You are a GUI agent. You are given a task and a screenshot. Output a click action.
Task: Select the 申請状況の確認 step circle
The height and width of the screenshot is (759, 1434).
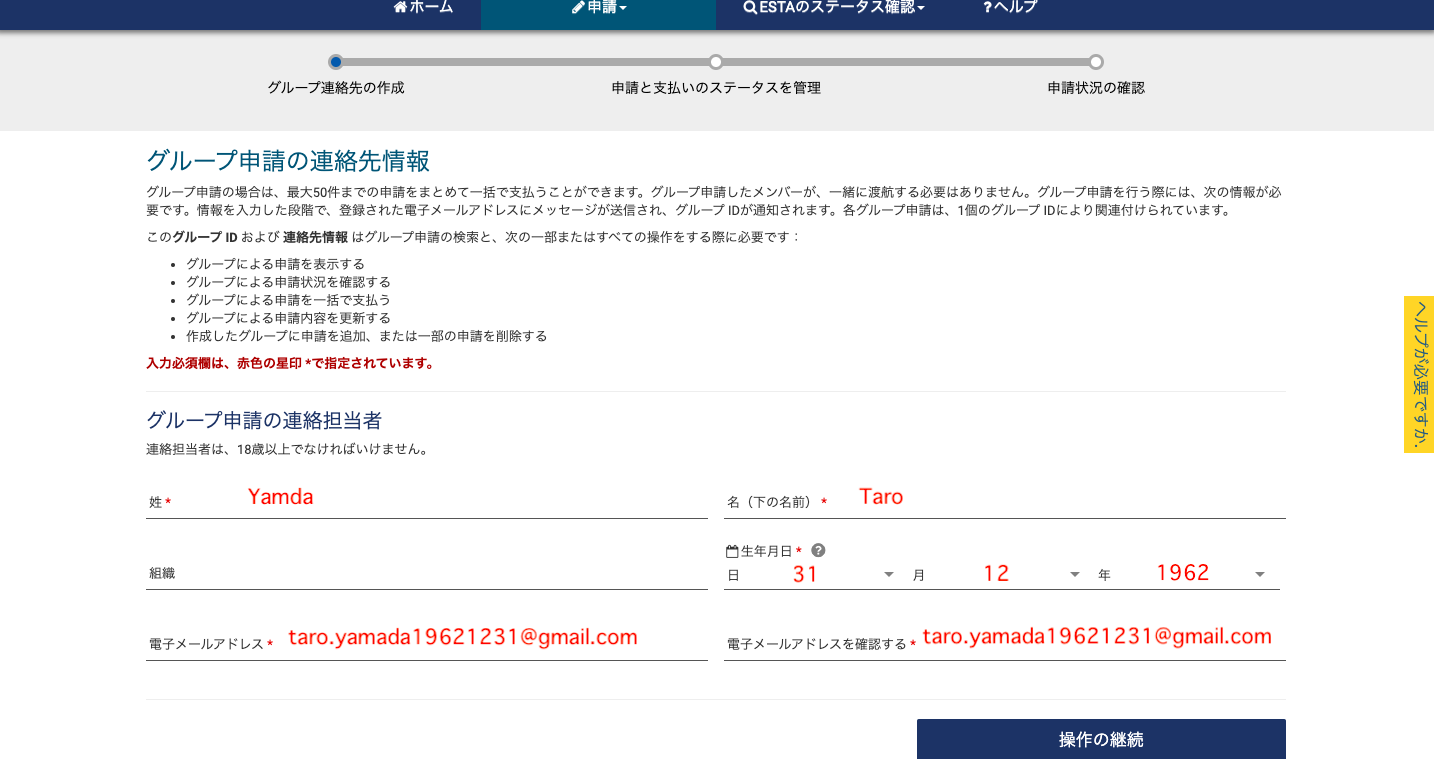coord(1096,62)
